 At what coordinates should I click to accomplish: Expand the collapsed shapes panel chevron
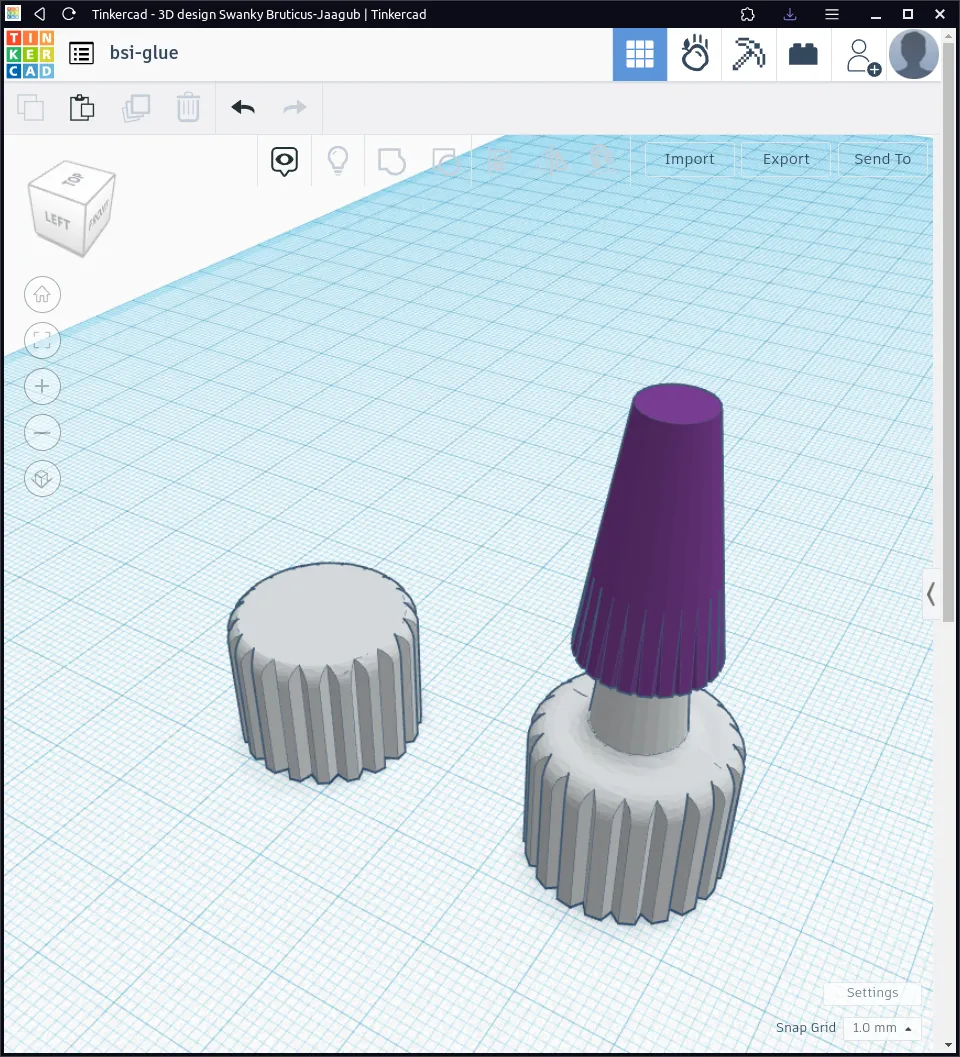click(x=931, y=594)
